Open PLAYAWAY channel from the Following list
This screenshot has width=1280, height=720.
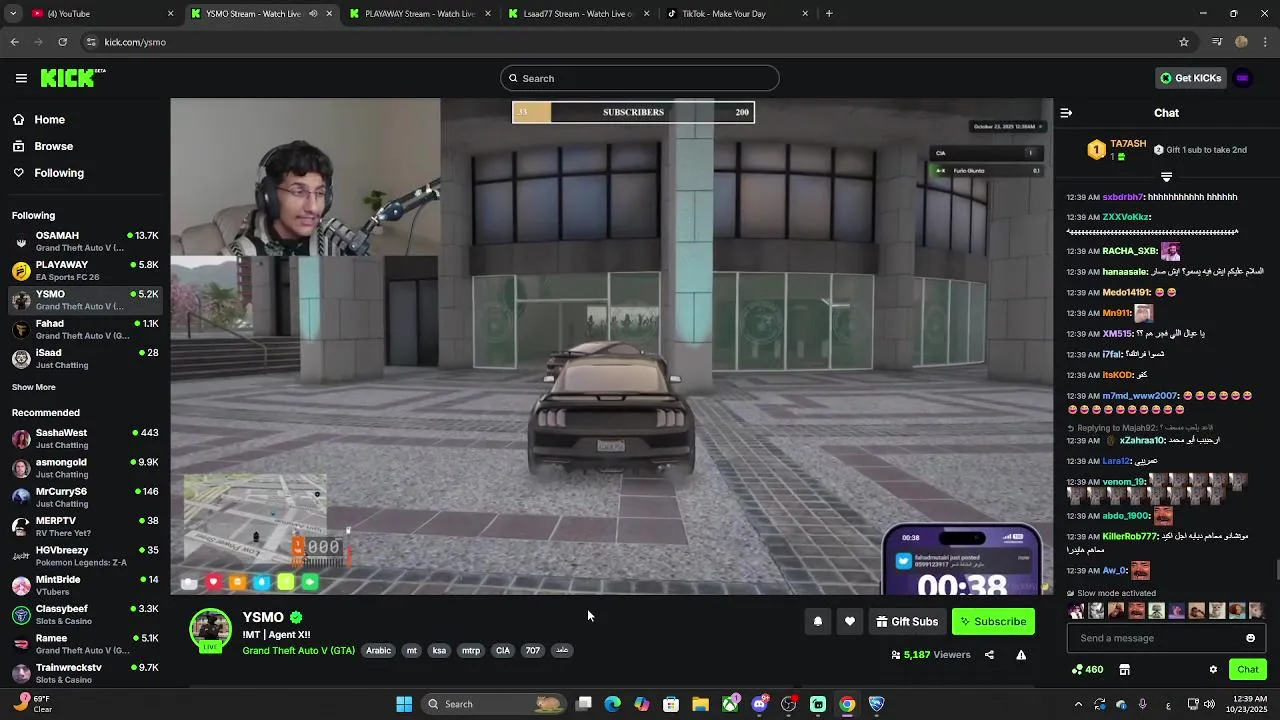coord(85,270)
